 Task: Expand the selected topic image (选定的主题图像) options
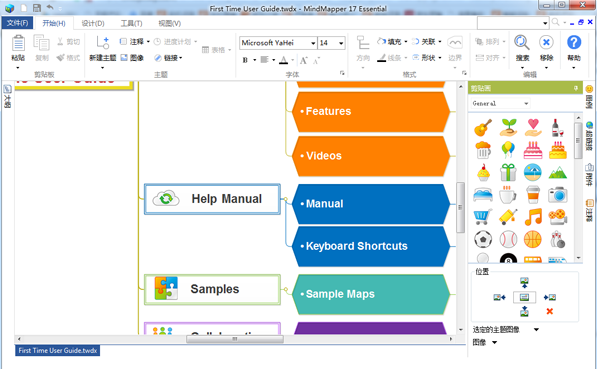pyautogui.click(x=536, y=329)
